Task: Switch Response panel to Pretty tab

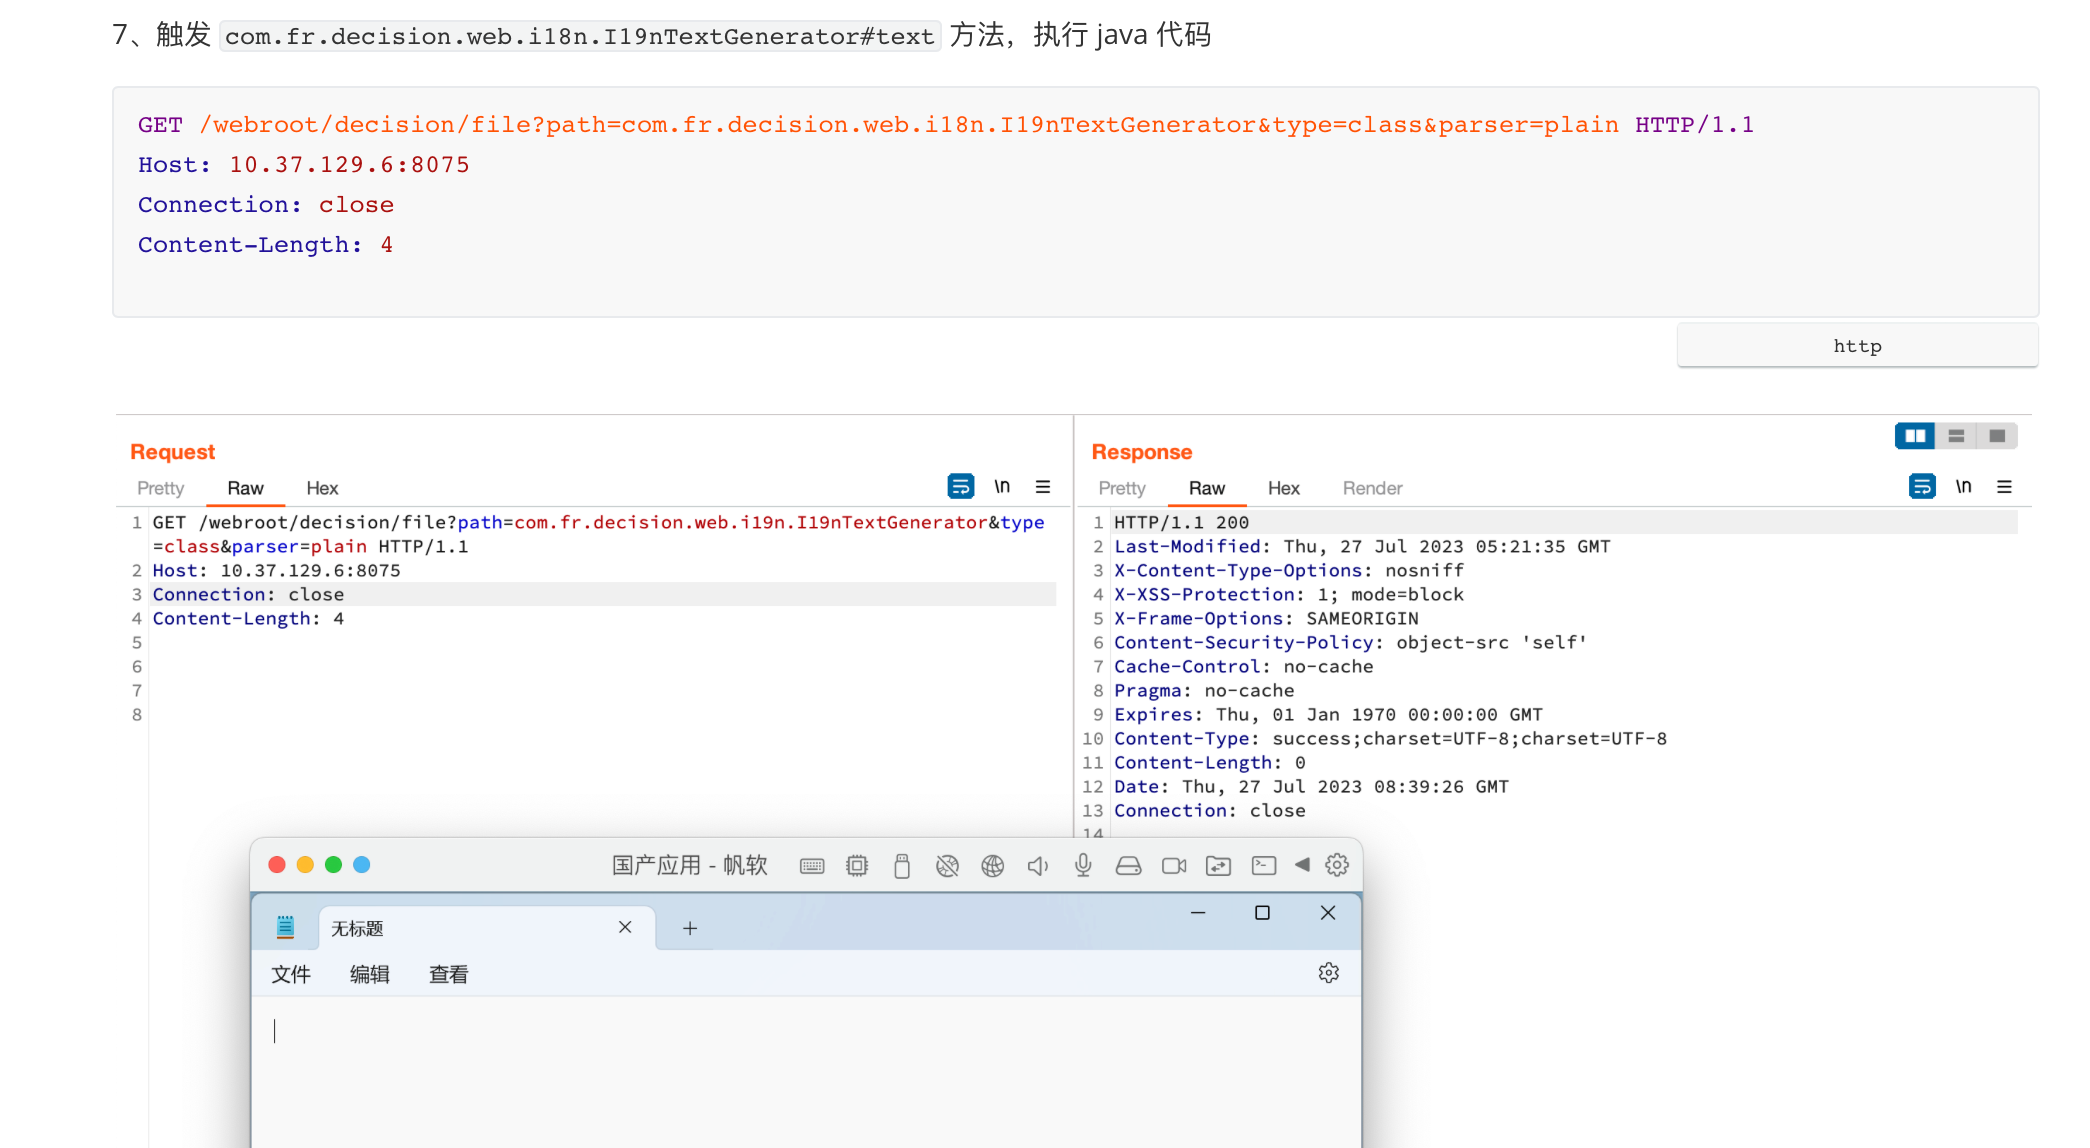Action: coord(1122,488)
